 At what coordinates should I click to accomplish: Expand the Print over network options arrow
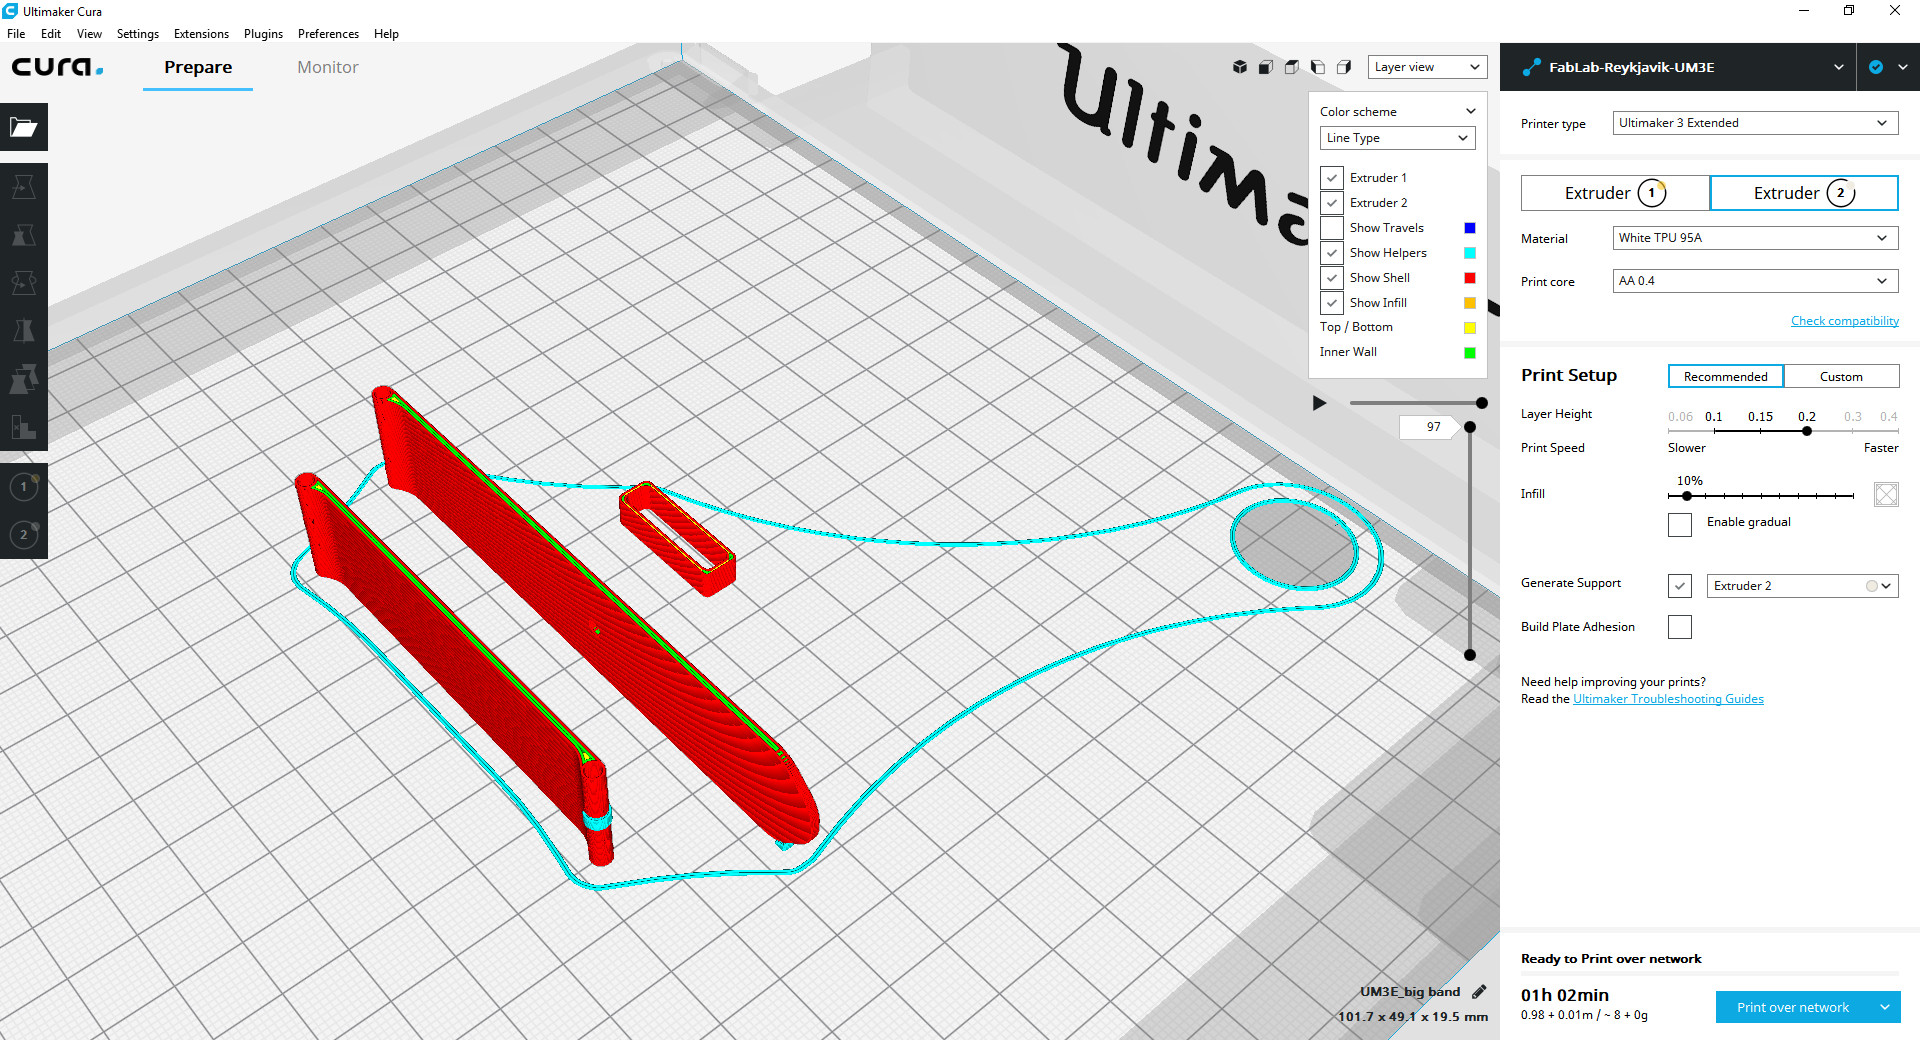(x=1884, y=1007)
